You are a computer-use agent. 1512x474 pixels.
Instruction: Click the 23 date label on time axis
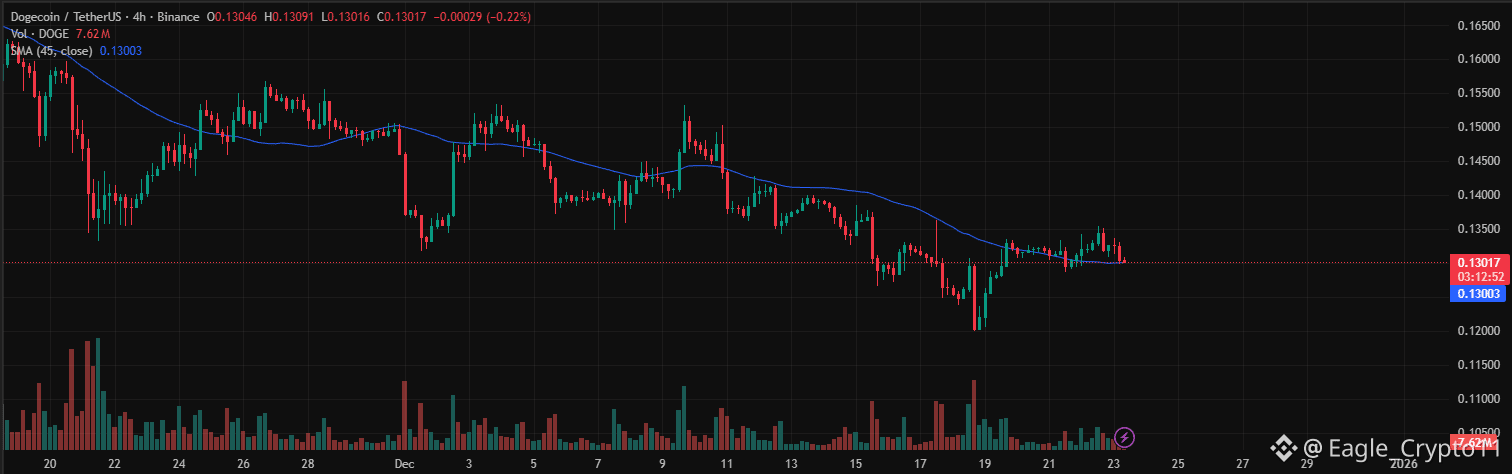(1113, 464)
